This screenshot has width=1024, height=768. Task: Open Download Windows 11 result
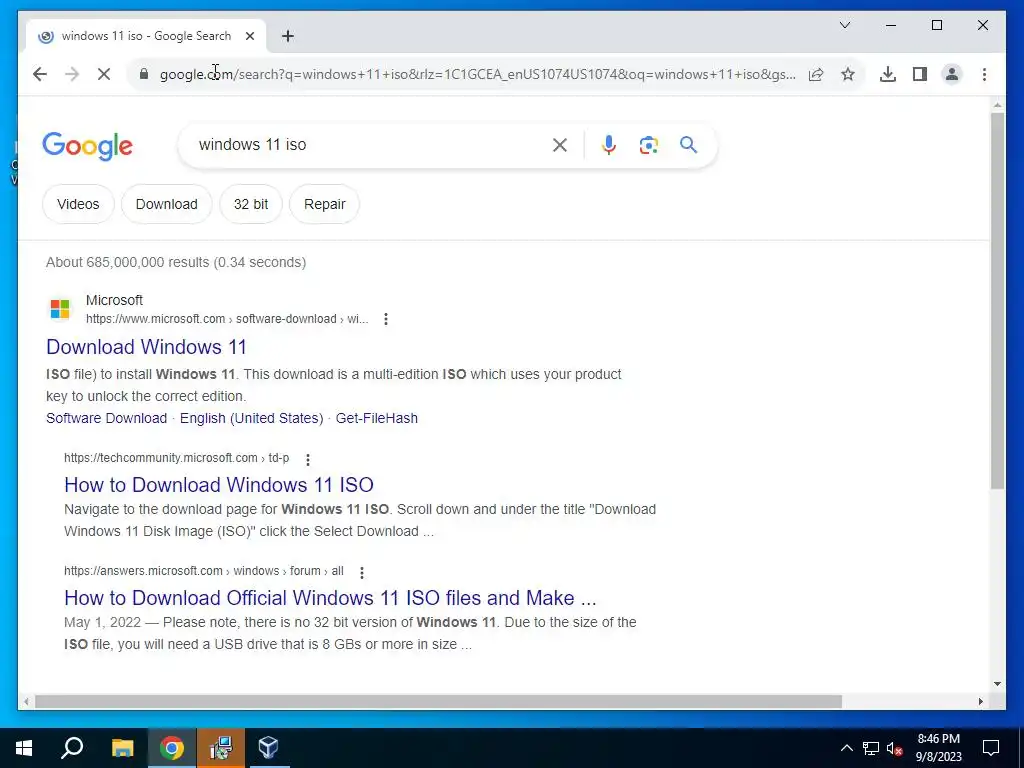pos(146,347)
